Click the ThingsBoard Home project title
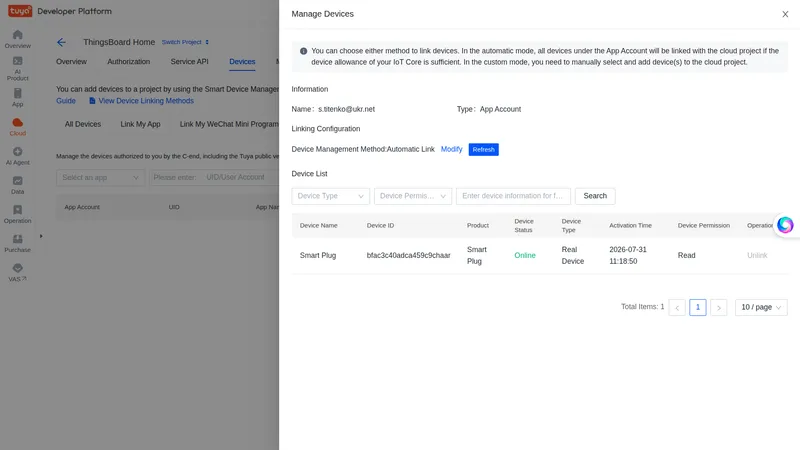 pyautogui.click(x=119, y=42)
